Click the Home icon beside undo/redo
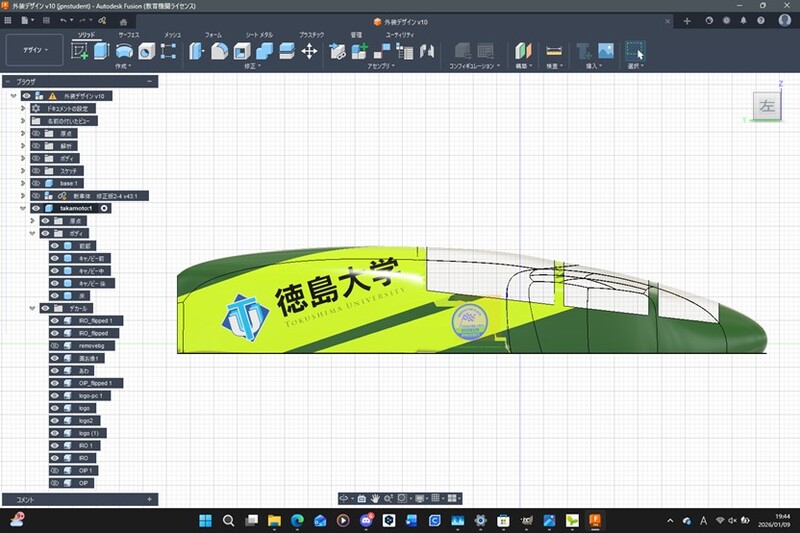This screenshot has height=533, width=800. click(121, 20)
